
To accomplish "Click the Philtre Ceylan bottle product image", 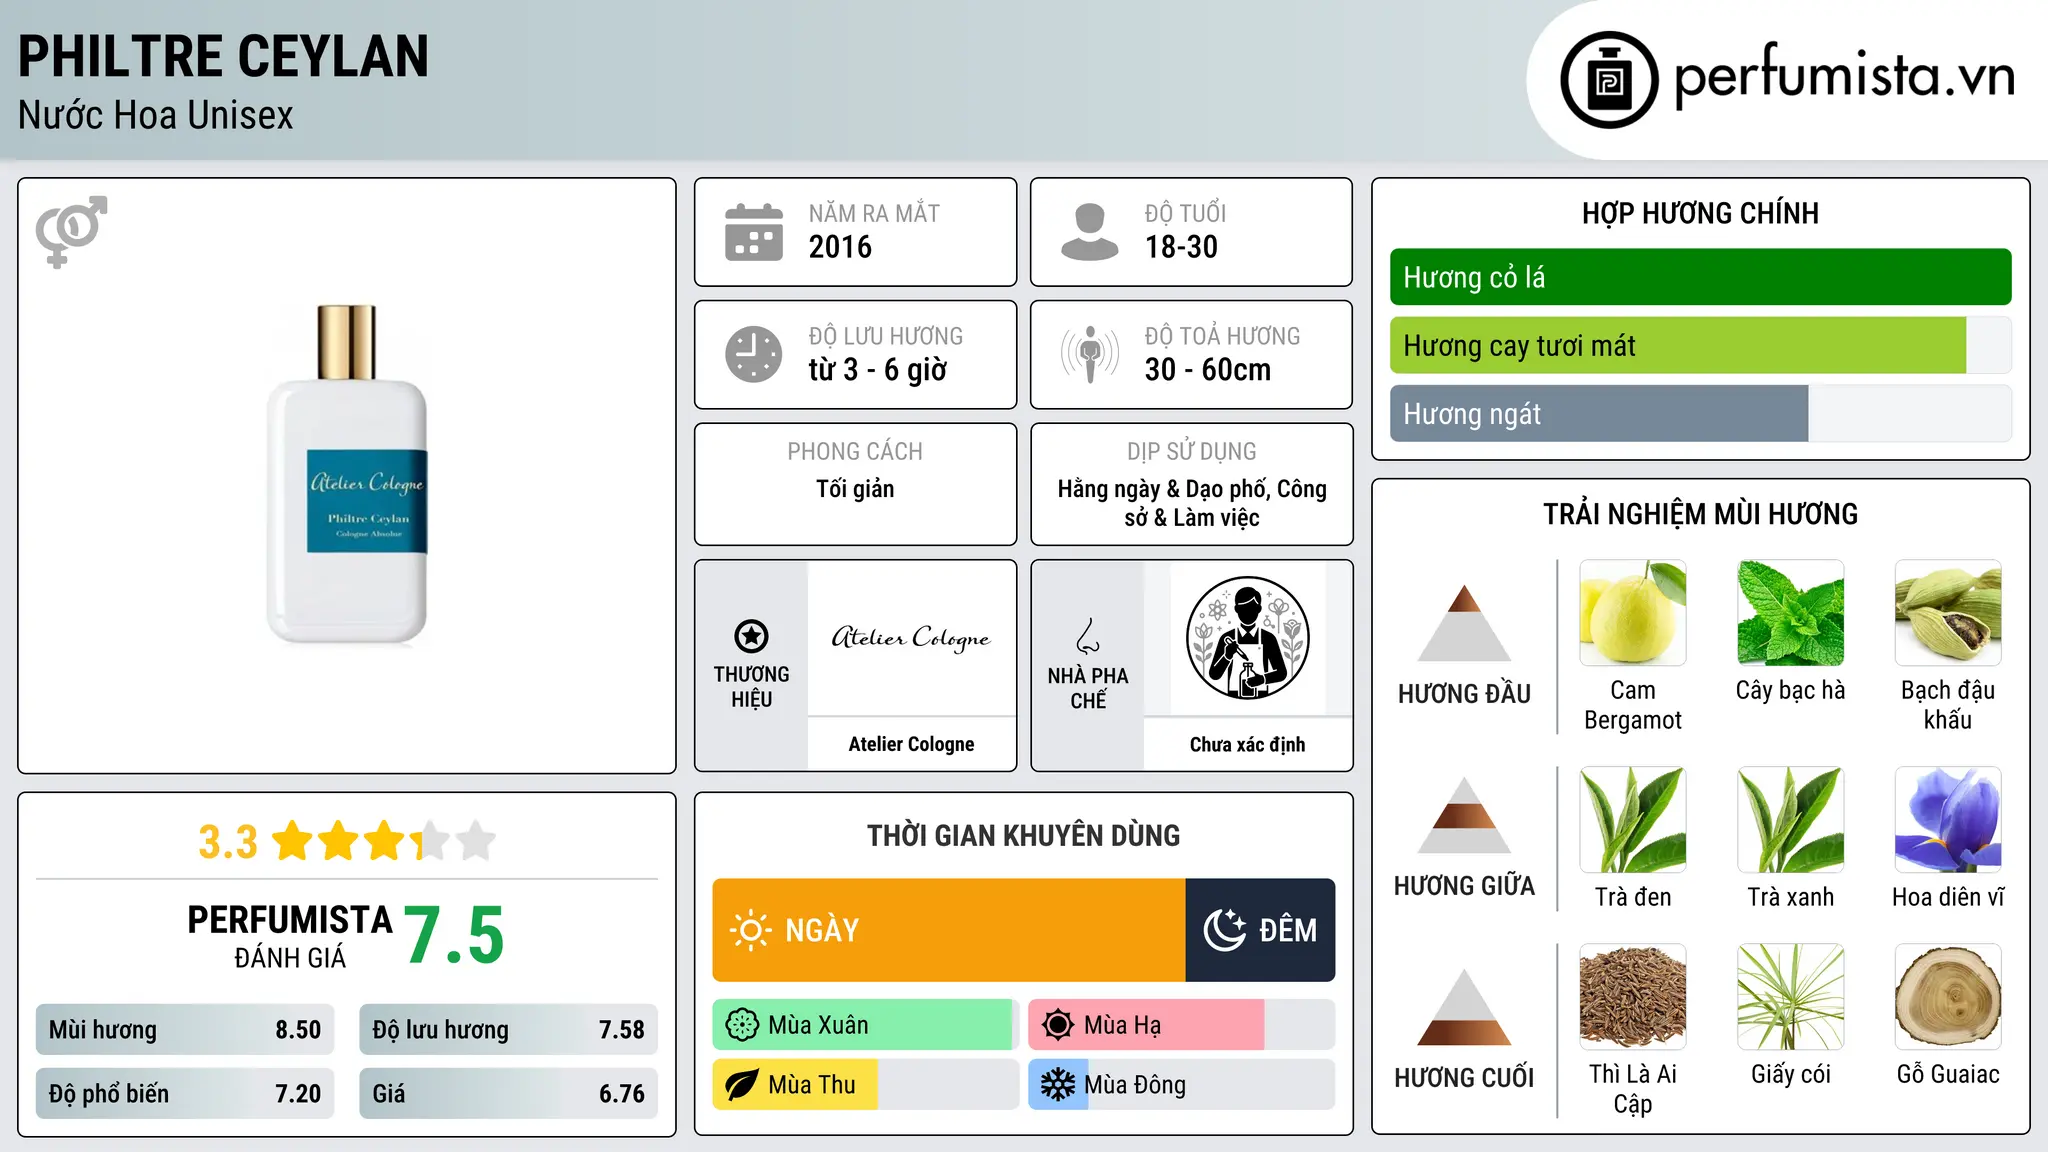I will point(347,474).
